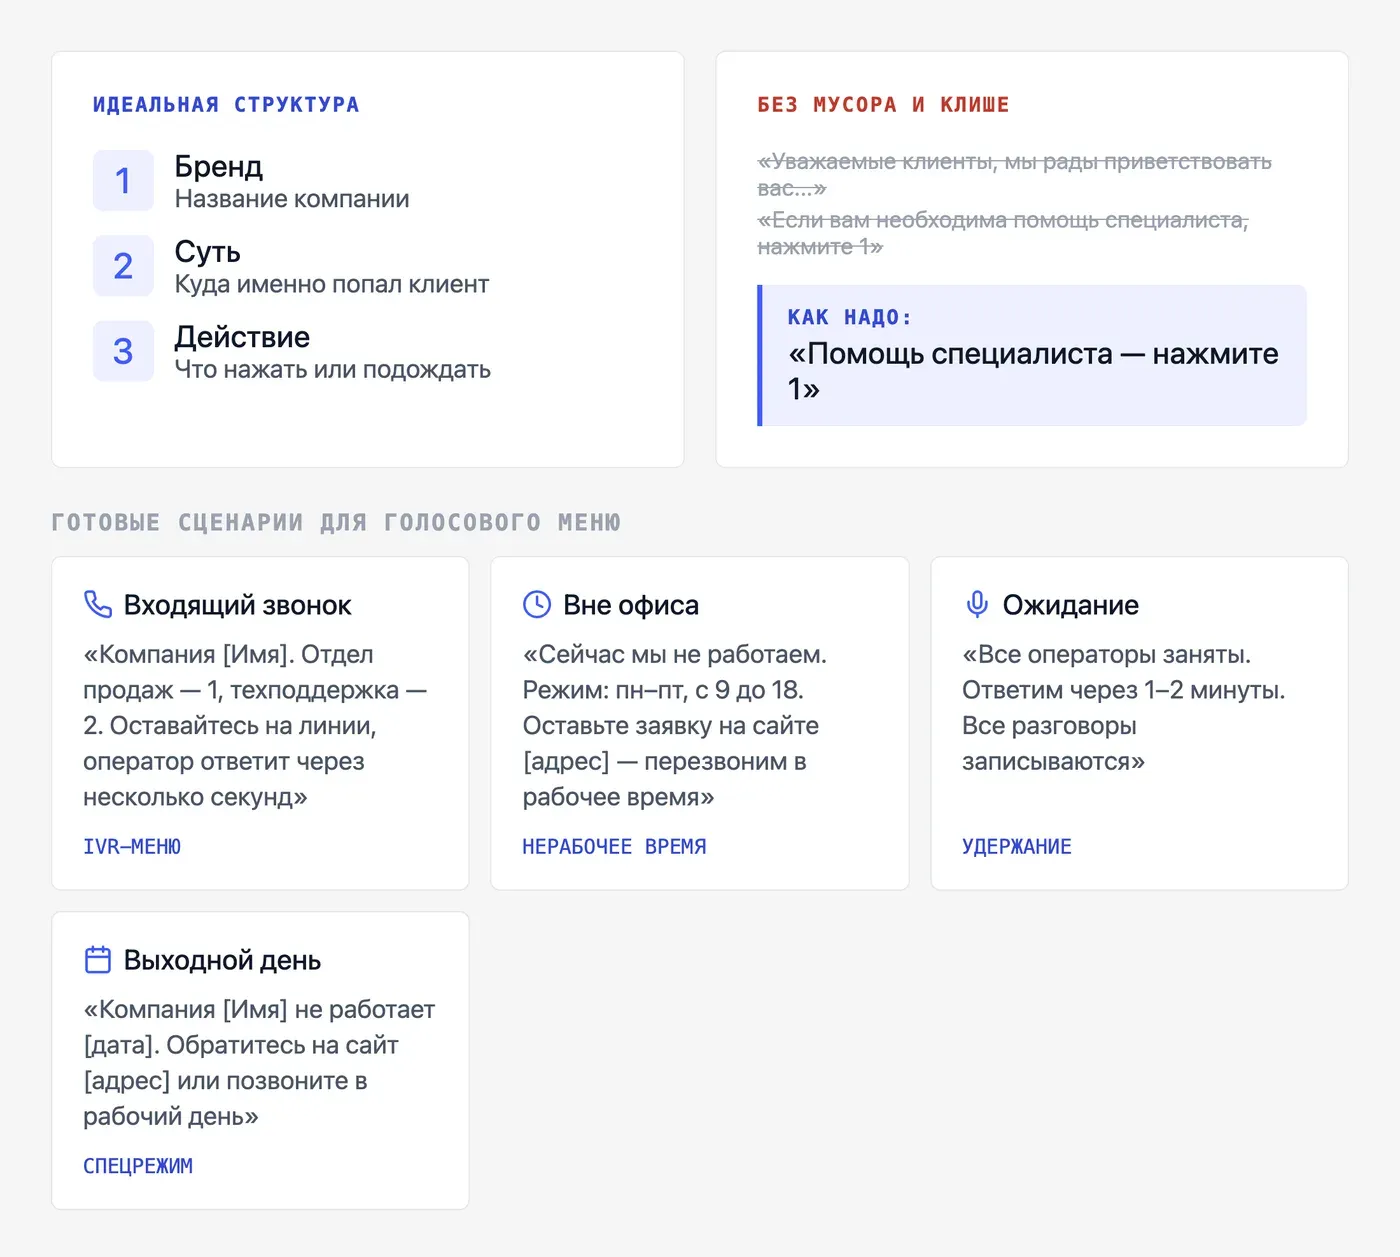Open the НЕРАБОЧЕЕ ВРЕМЯ tag
Image resolution: width=1400 pixels, height=1257 pixels.
[614, 847]
